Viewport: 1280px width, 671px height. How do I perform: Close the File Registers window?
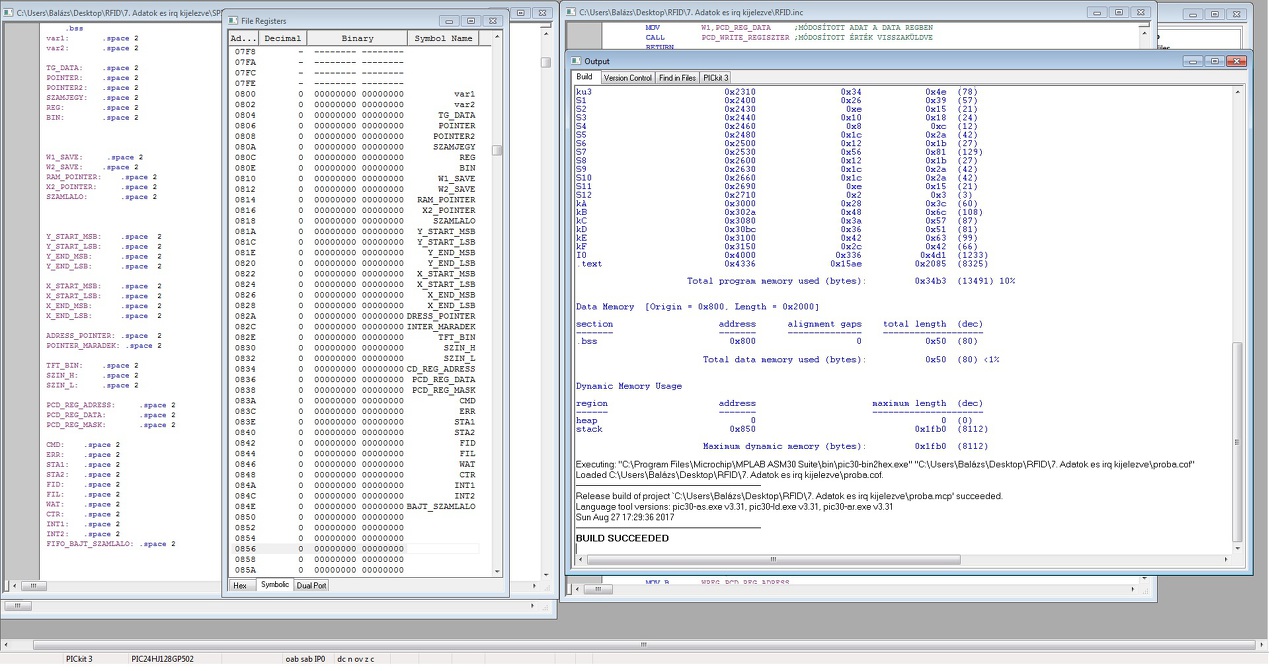pos(492,20)
